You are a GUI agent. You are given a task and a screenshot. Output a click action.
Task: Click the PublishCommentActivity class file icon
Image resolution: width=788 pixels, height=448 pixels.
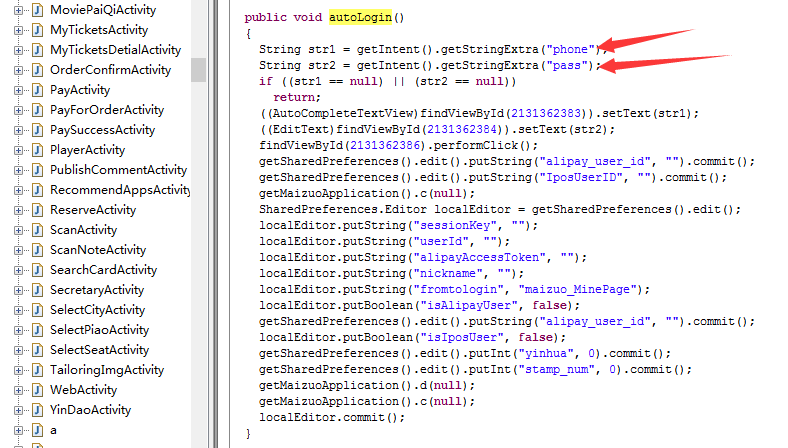(x=38, y=170)
